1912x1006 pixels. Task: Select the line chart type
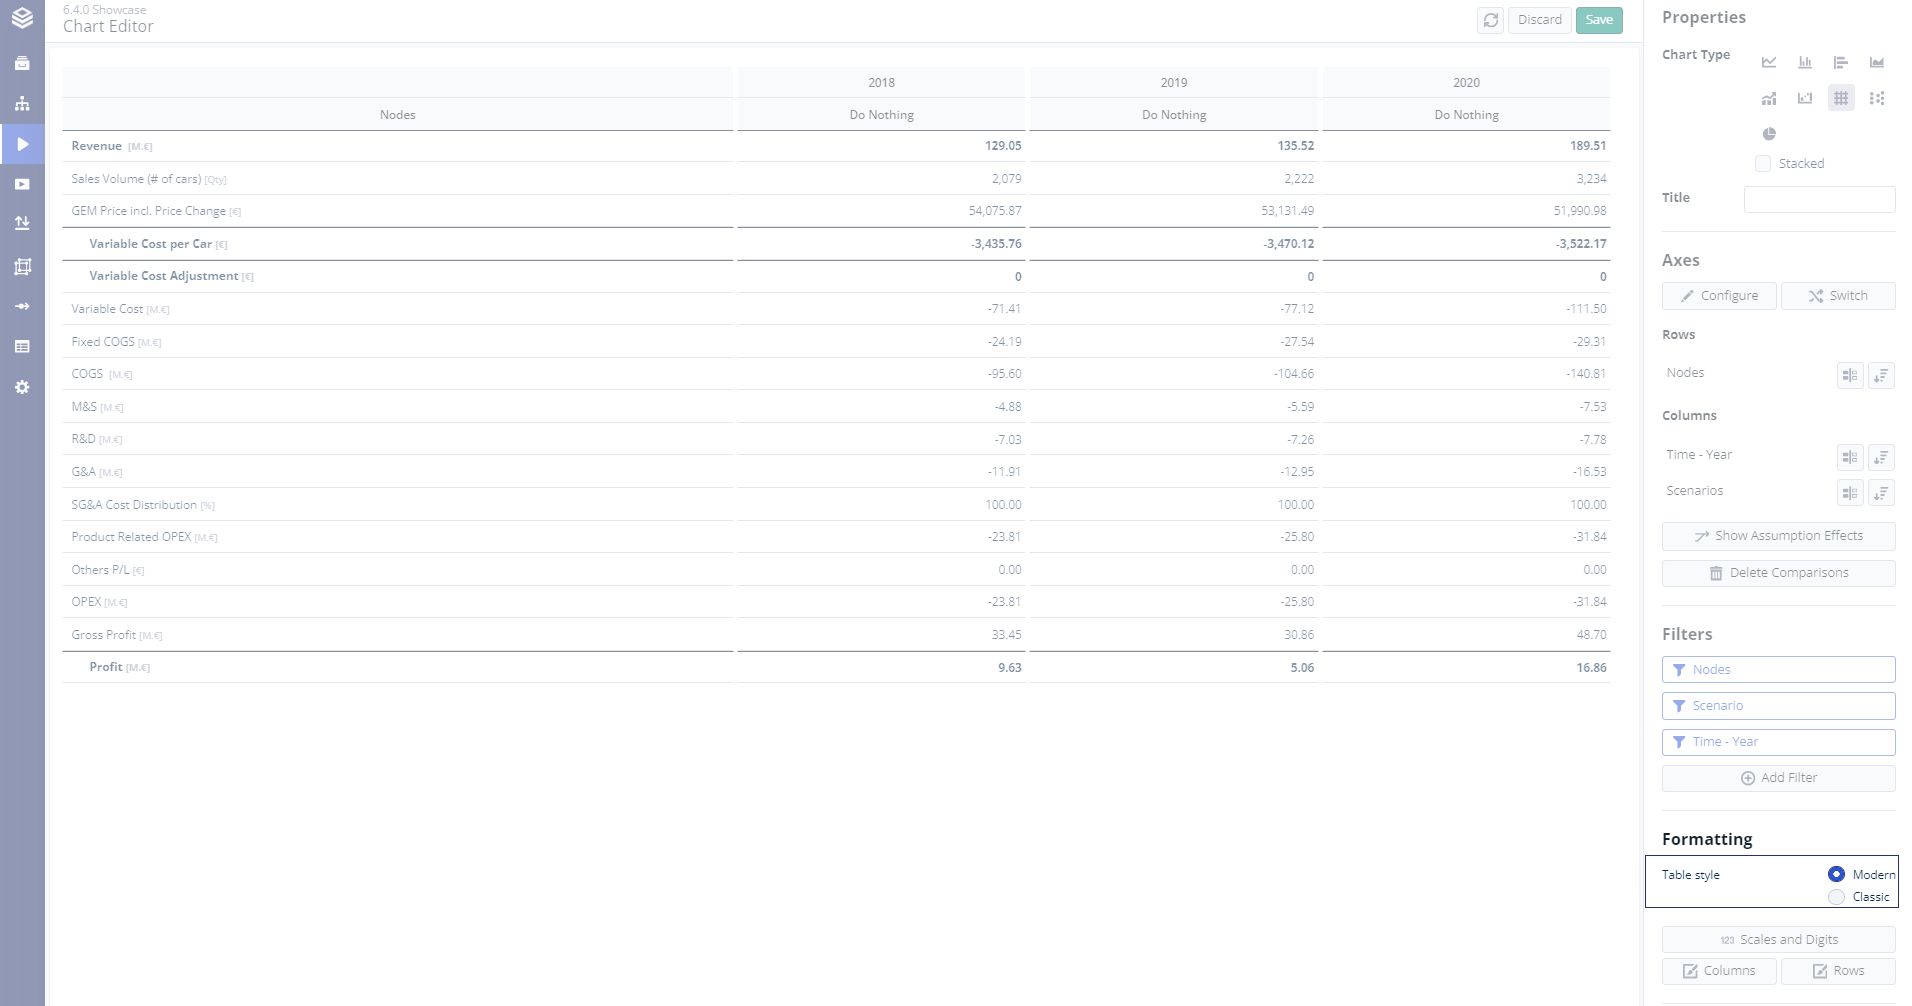(x=1769, y=62)
